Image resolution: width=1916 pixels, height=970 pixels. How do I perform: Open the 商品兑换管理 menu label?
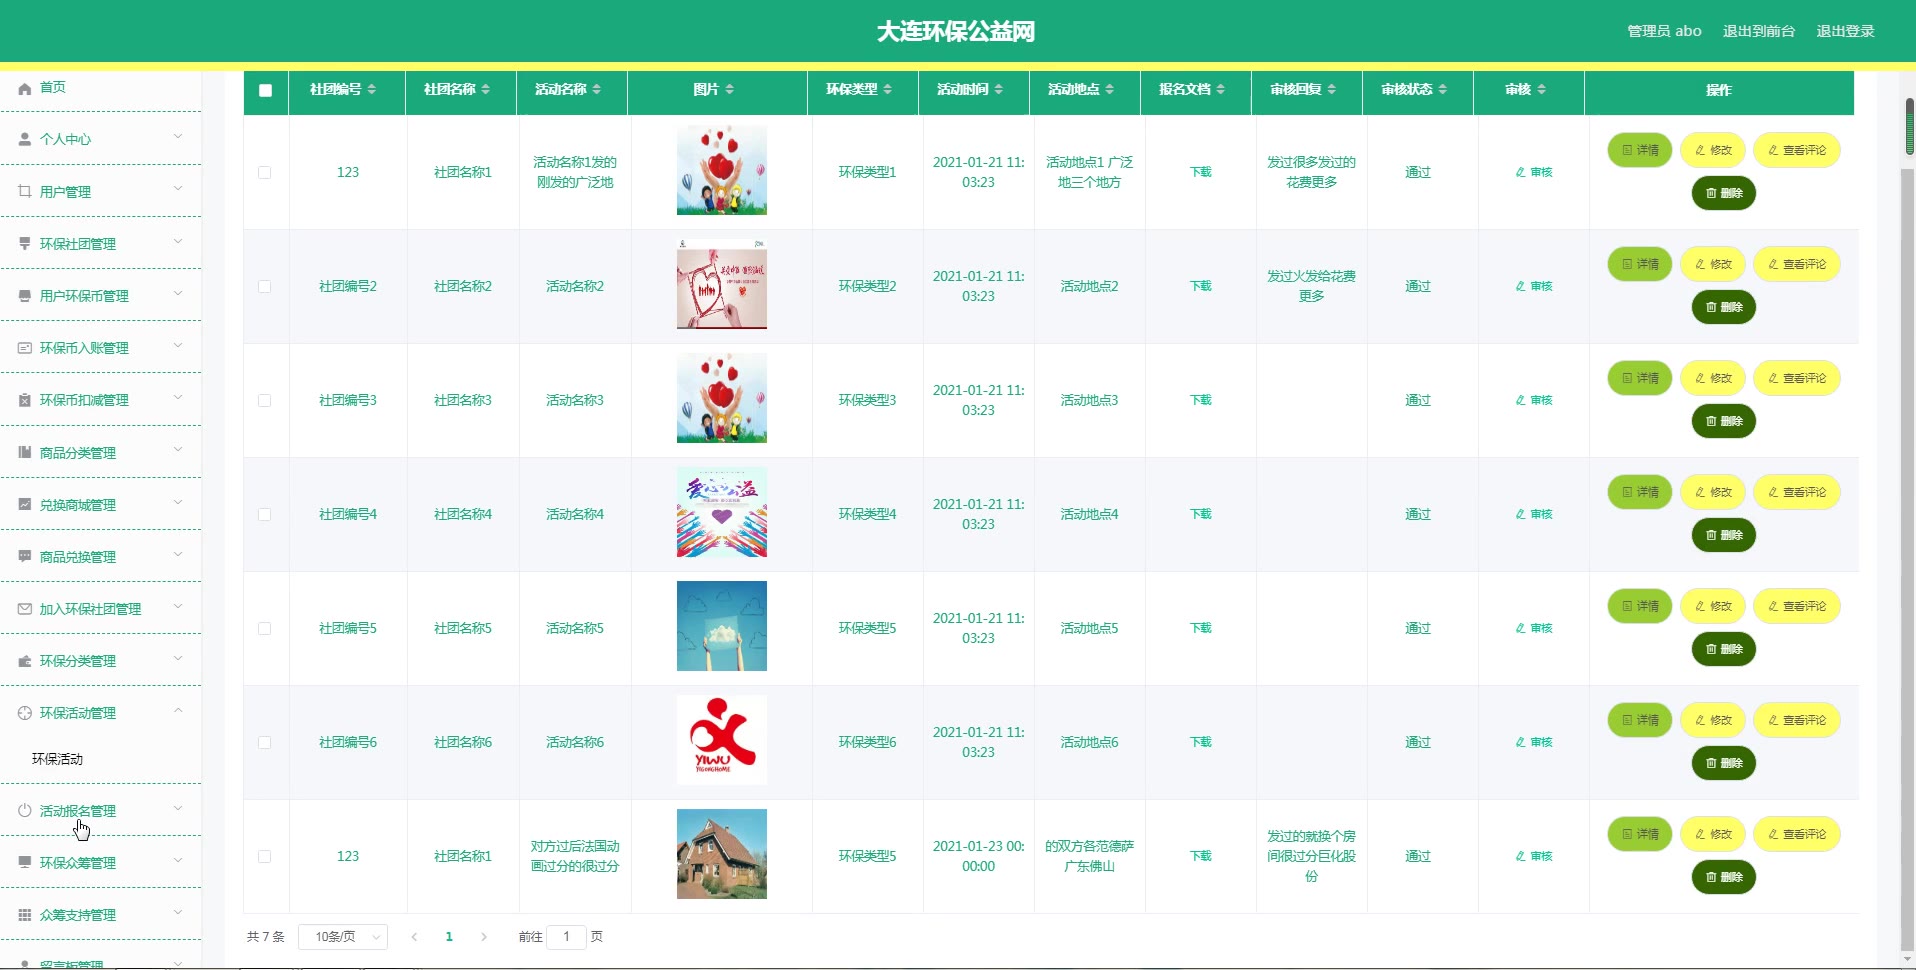tap(78, 557)
